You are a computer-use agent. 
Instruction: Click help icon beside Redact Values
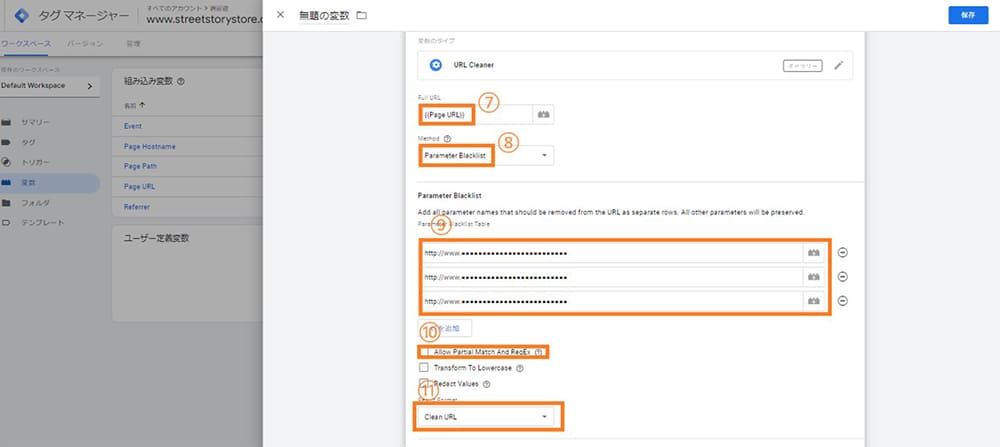click(x=487, y=385)
